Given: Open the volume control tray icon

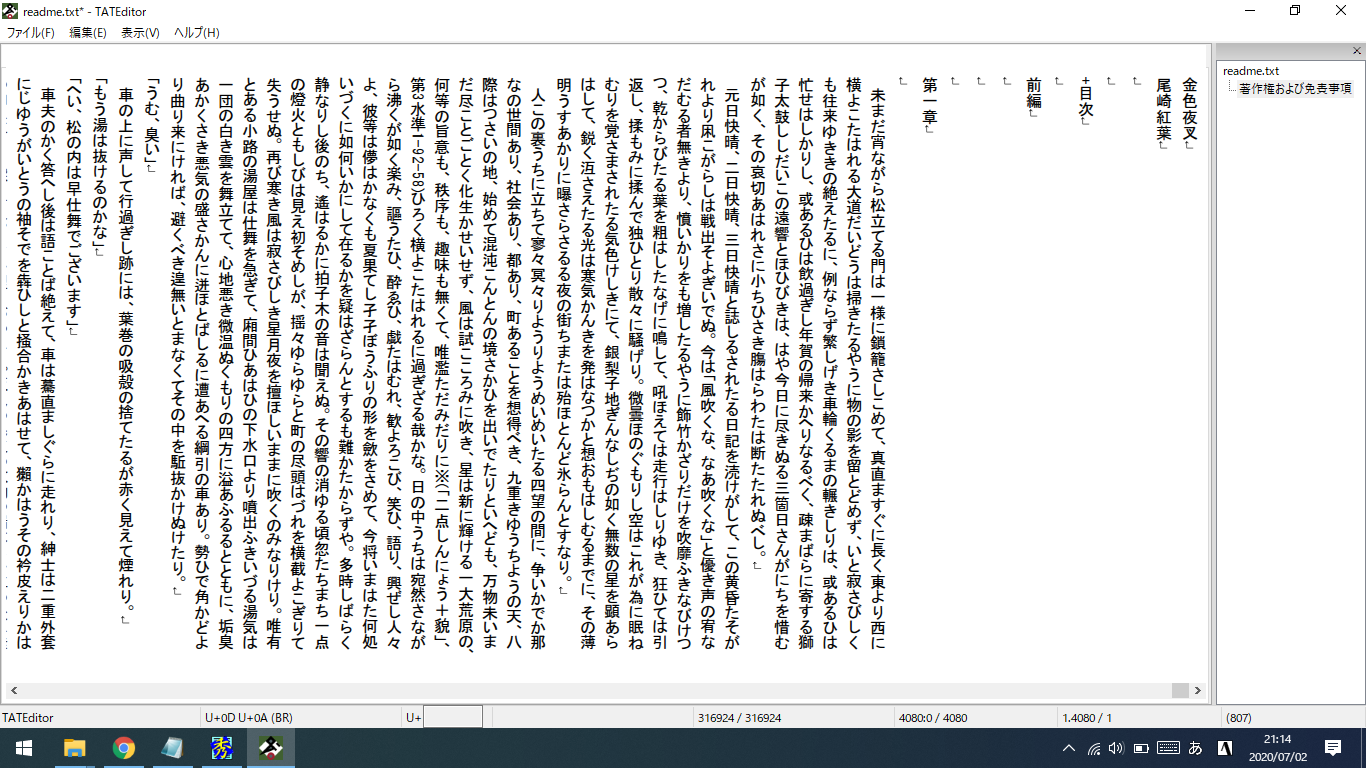Looking at the screenshot, I should pyautogui.click(x=1117, y=748).
